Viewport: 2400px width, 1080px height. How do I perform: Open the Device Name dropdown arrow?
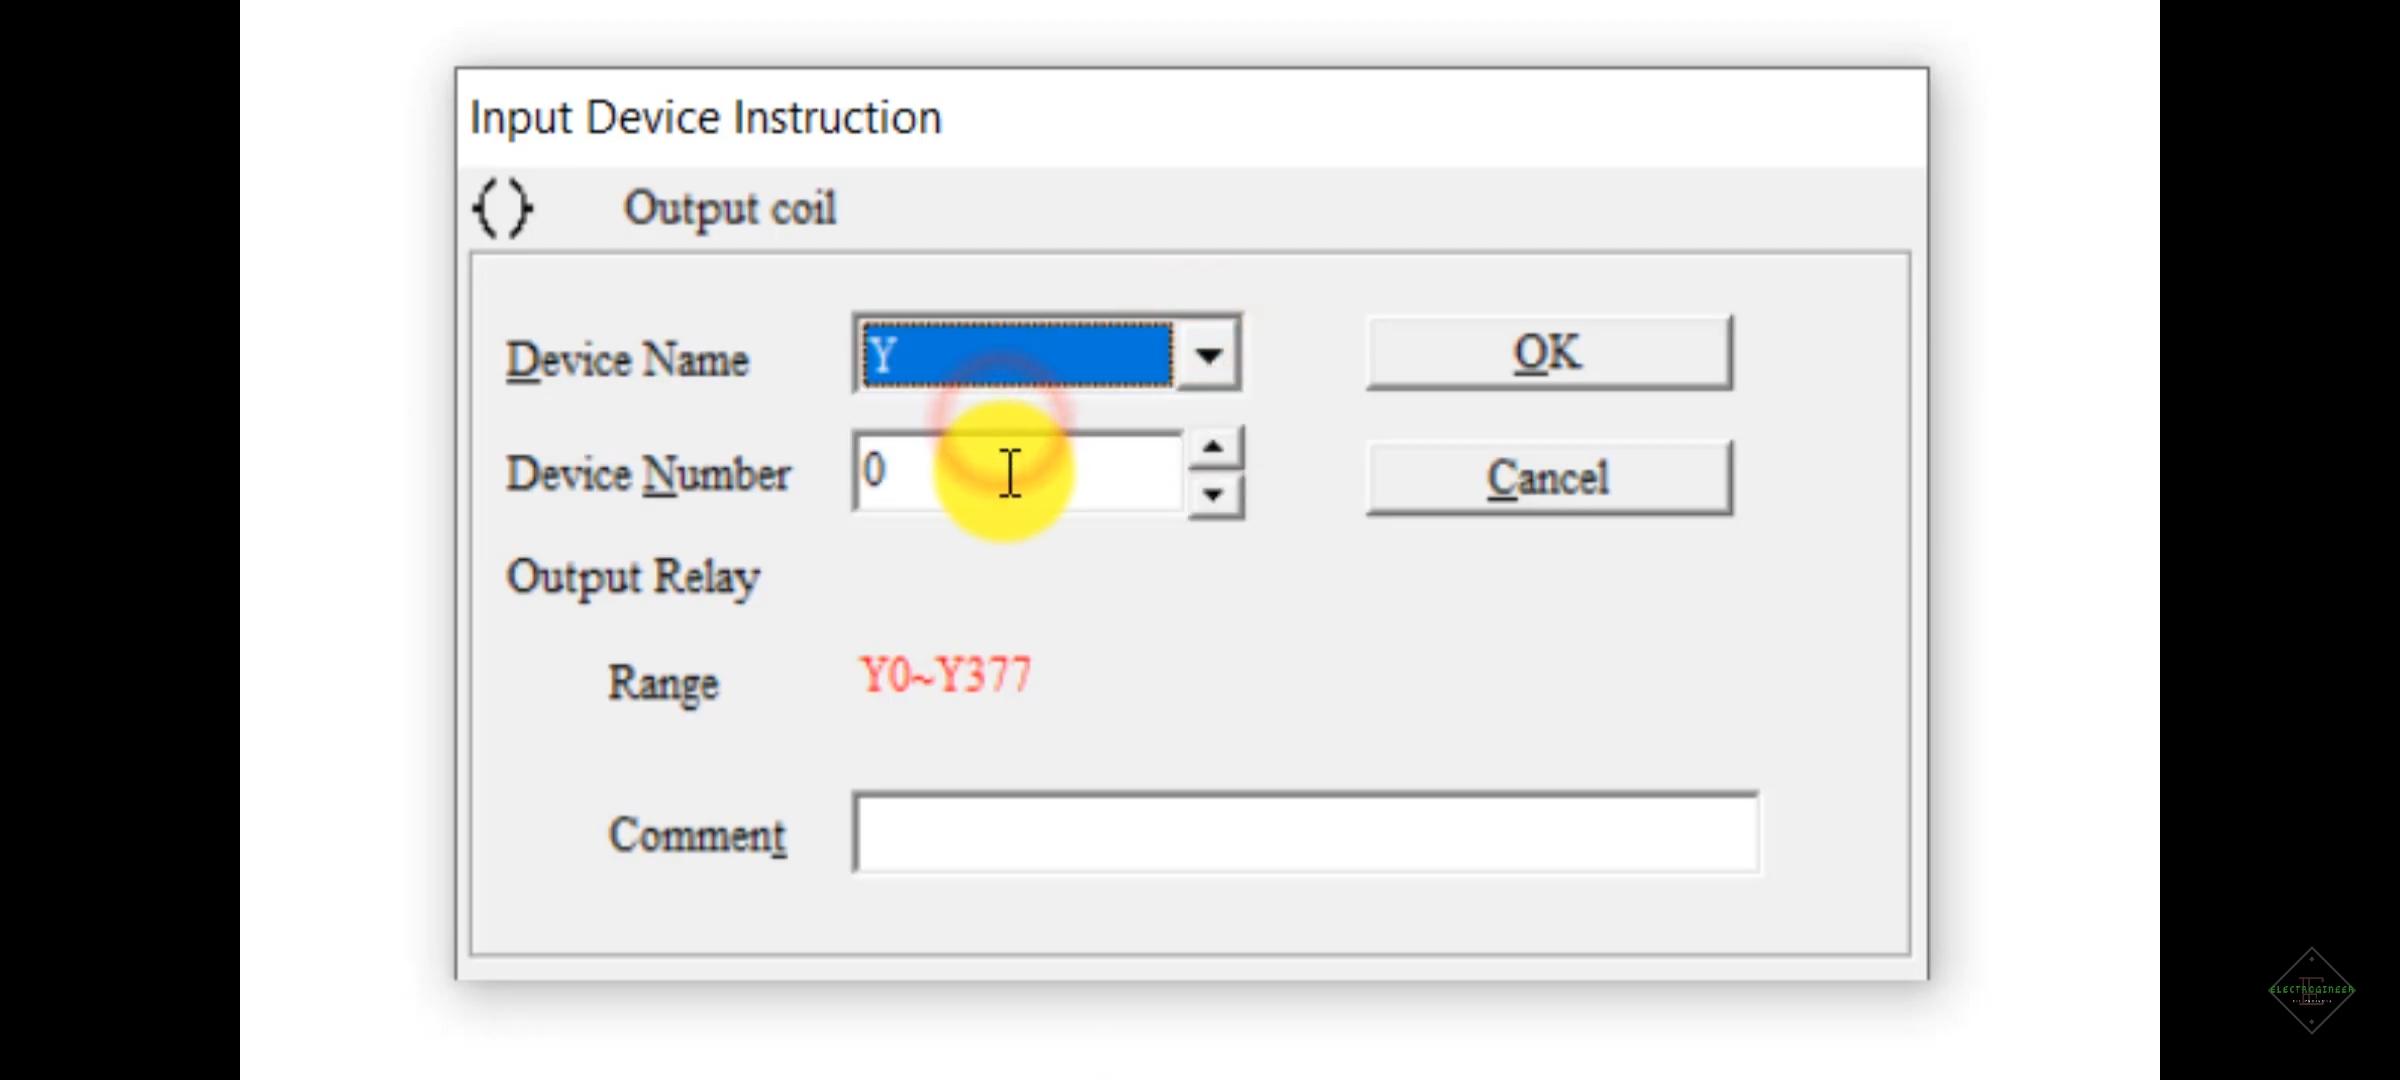[x=1209, y=355]
